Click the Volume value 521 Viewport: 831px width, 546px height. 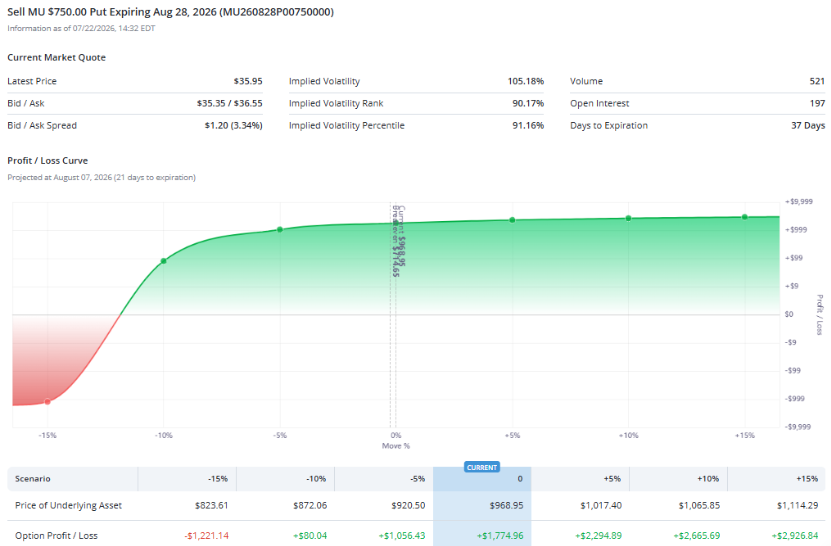[817, 81]
